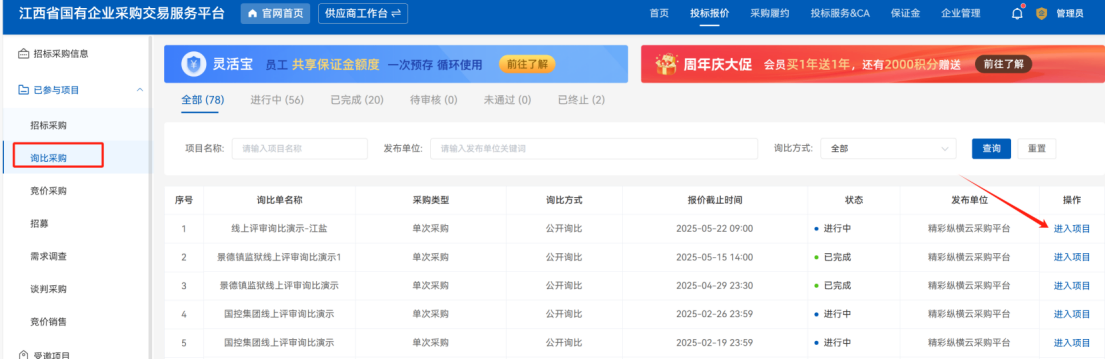Screen dimensions: 1105x360
Task: Focus the 发布单位 keyword input field
Action: pyautogui.click(x=595, y=149)
